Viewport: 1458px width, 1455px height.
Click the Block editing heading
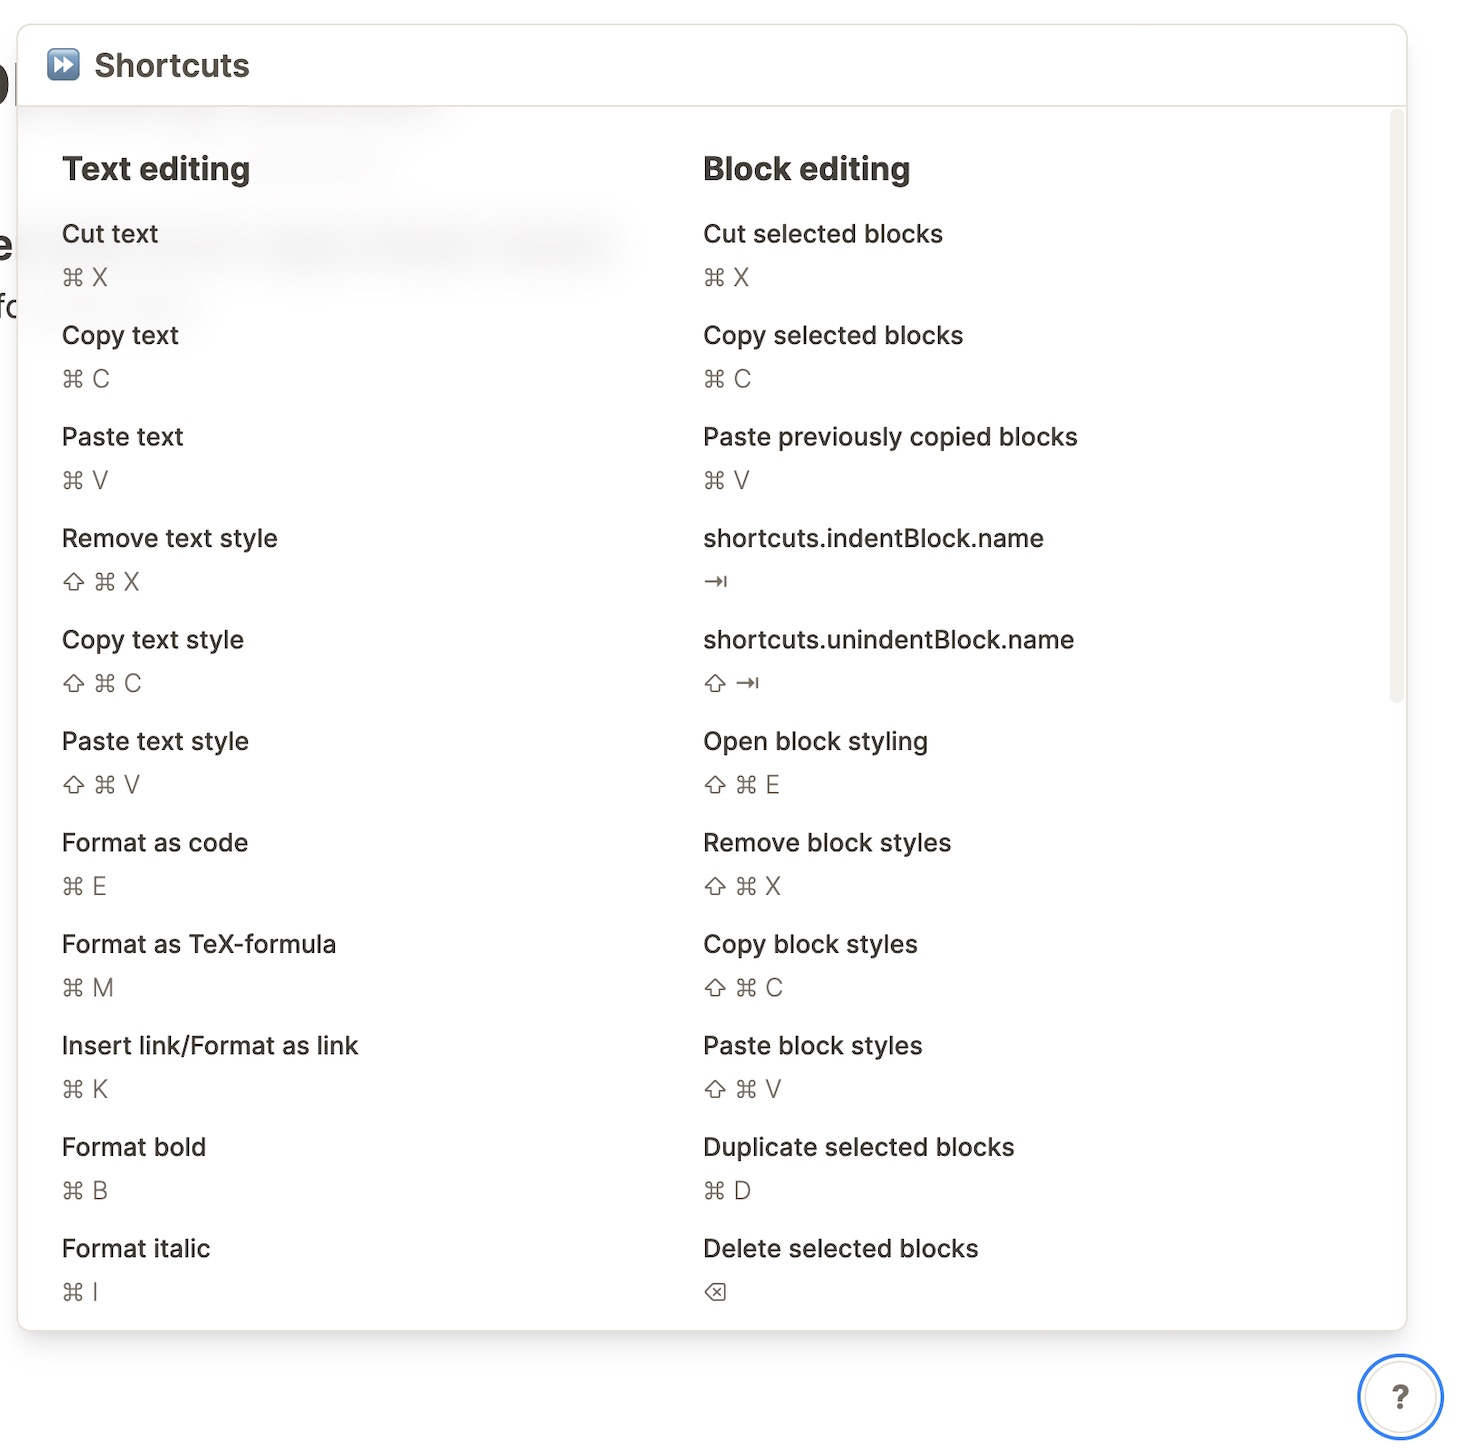point(807,169)
